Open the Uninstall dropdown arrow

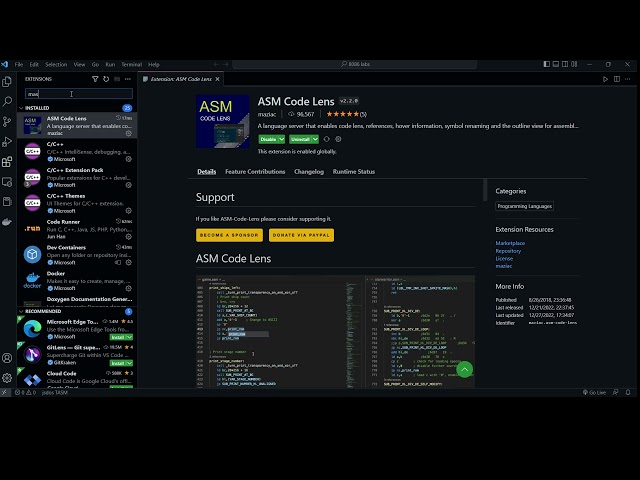click(x=315, y=139)
